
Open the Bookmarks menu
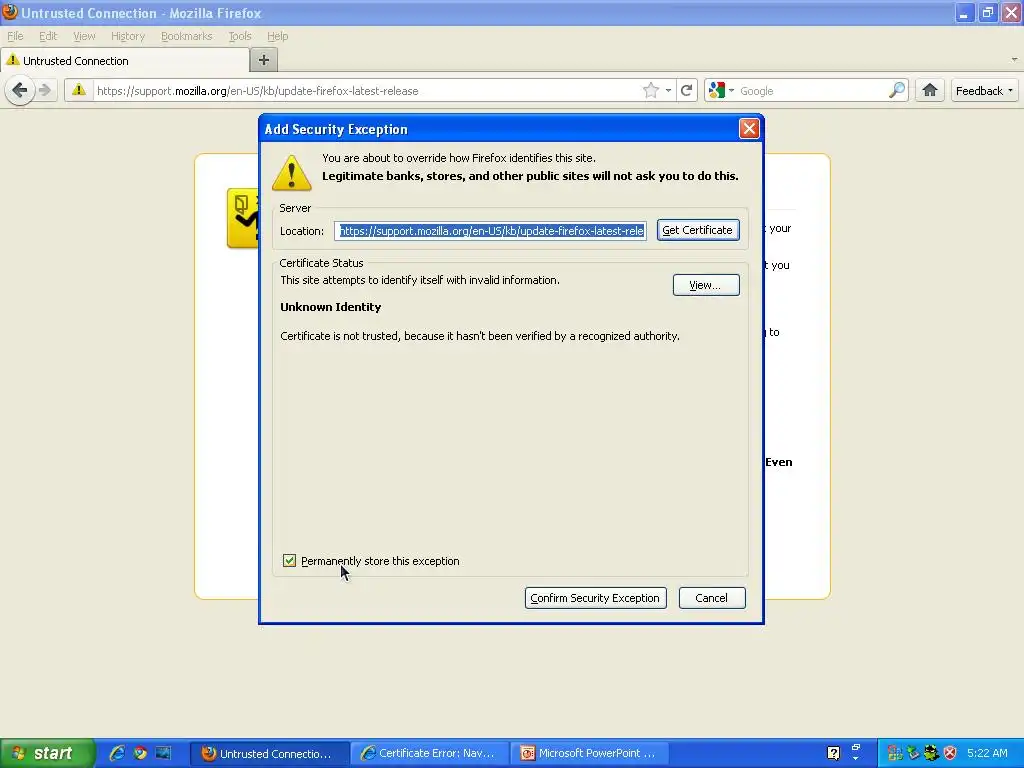(187, 36)
